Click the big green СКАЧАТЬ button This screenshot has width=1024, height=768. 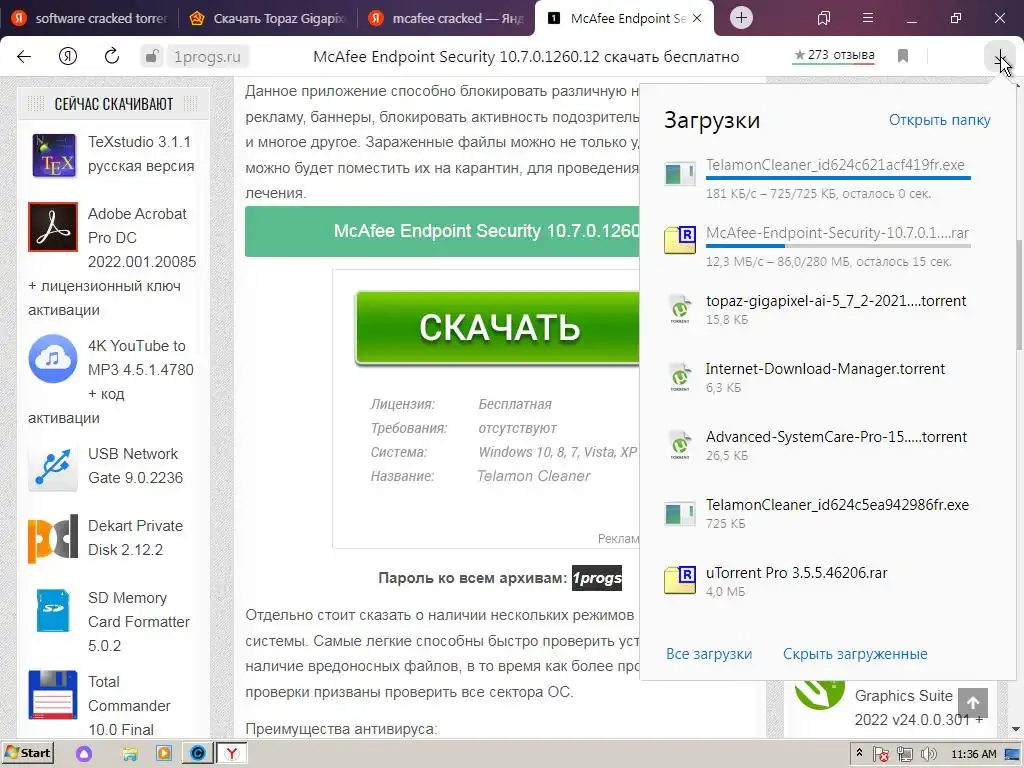[498, 327]
